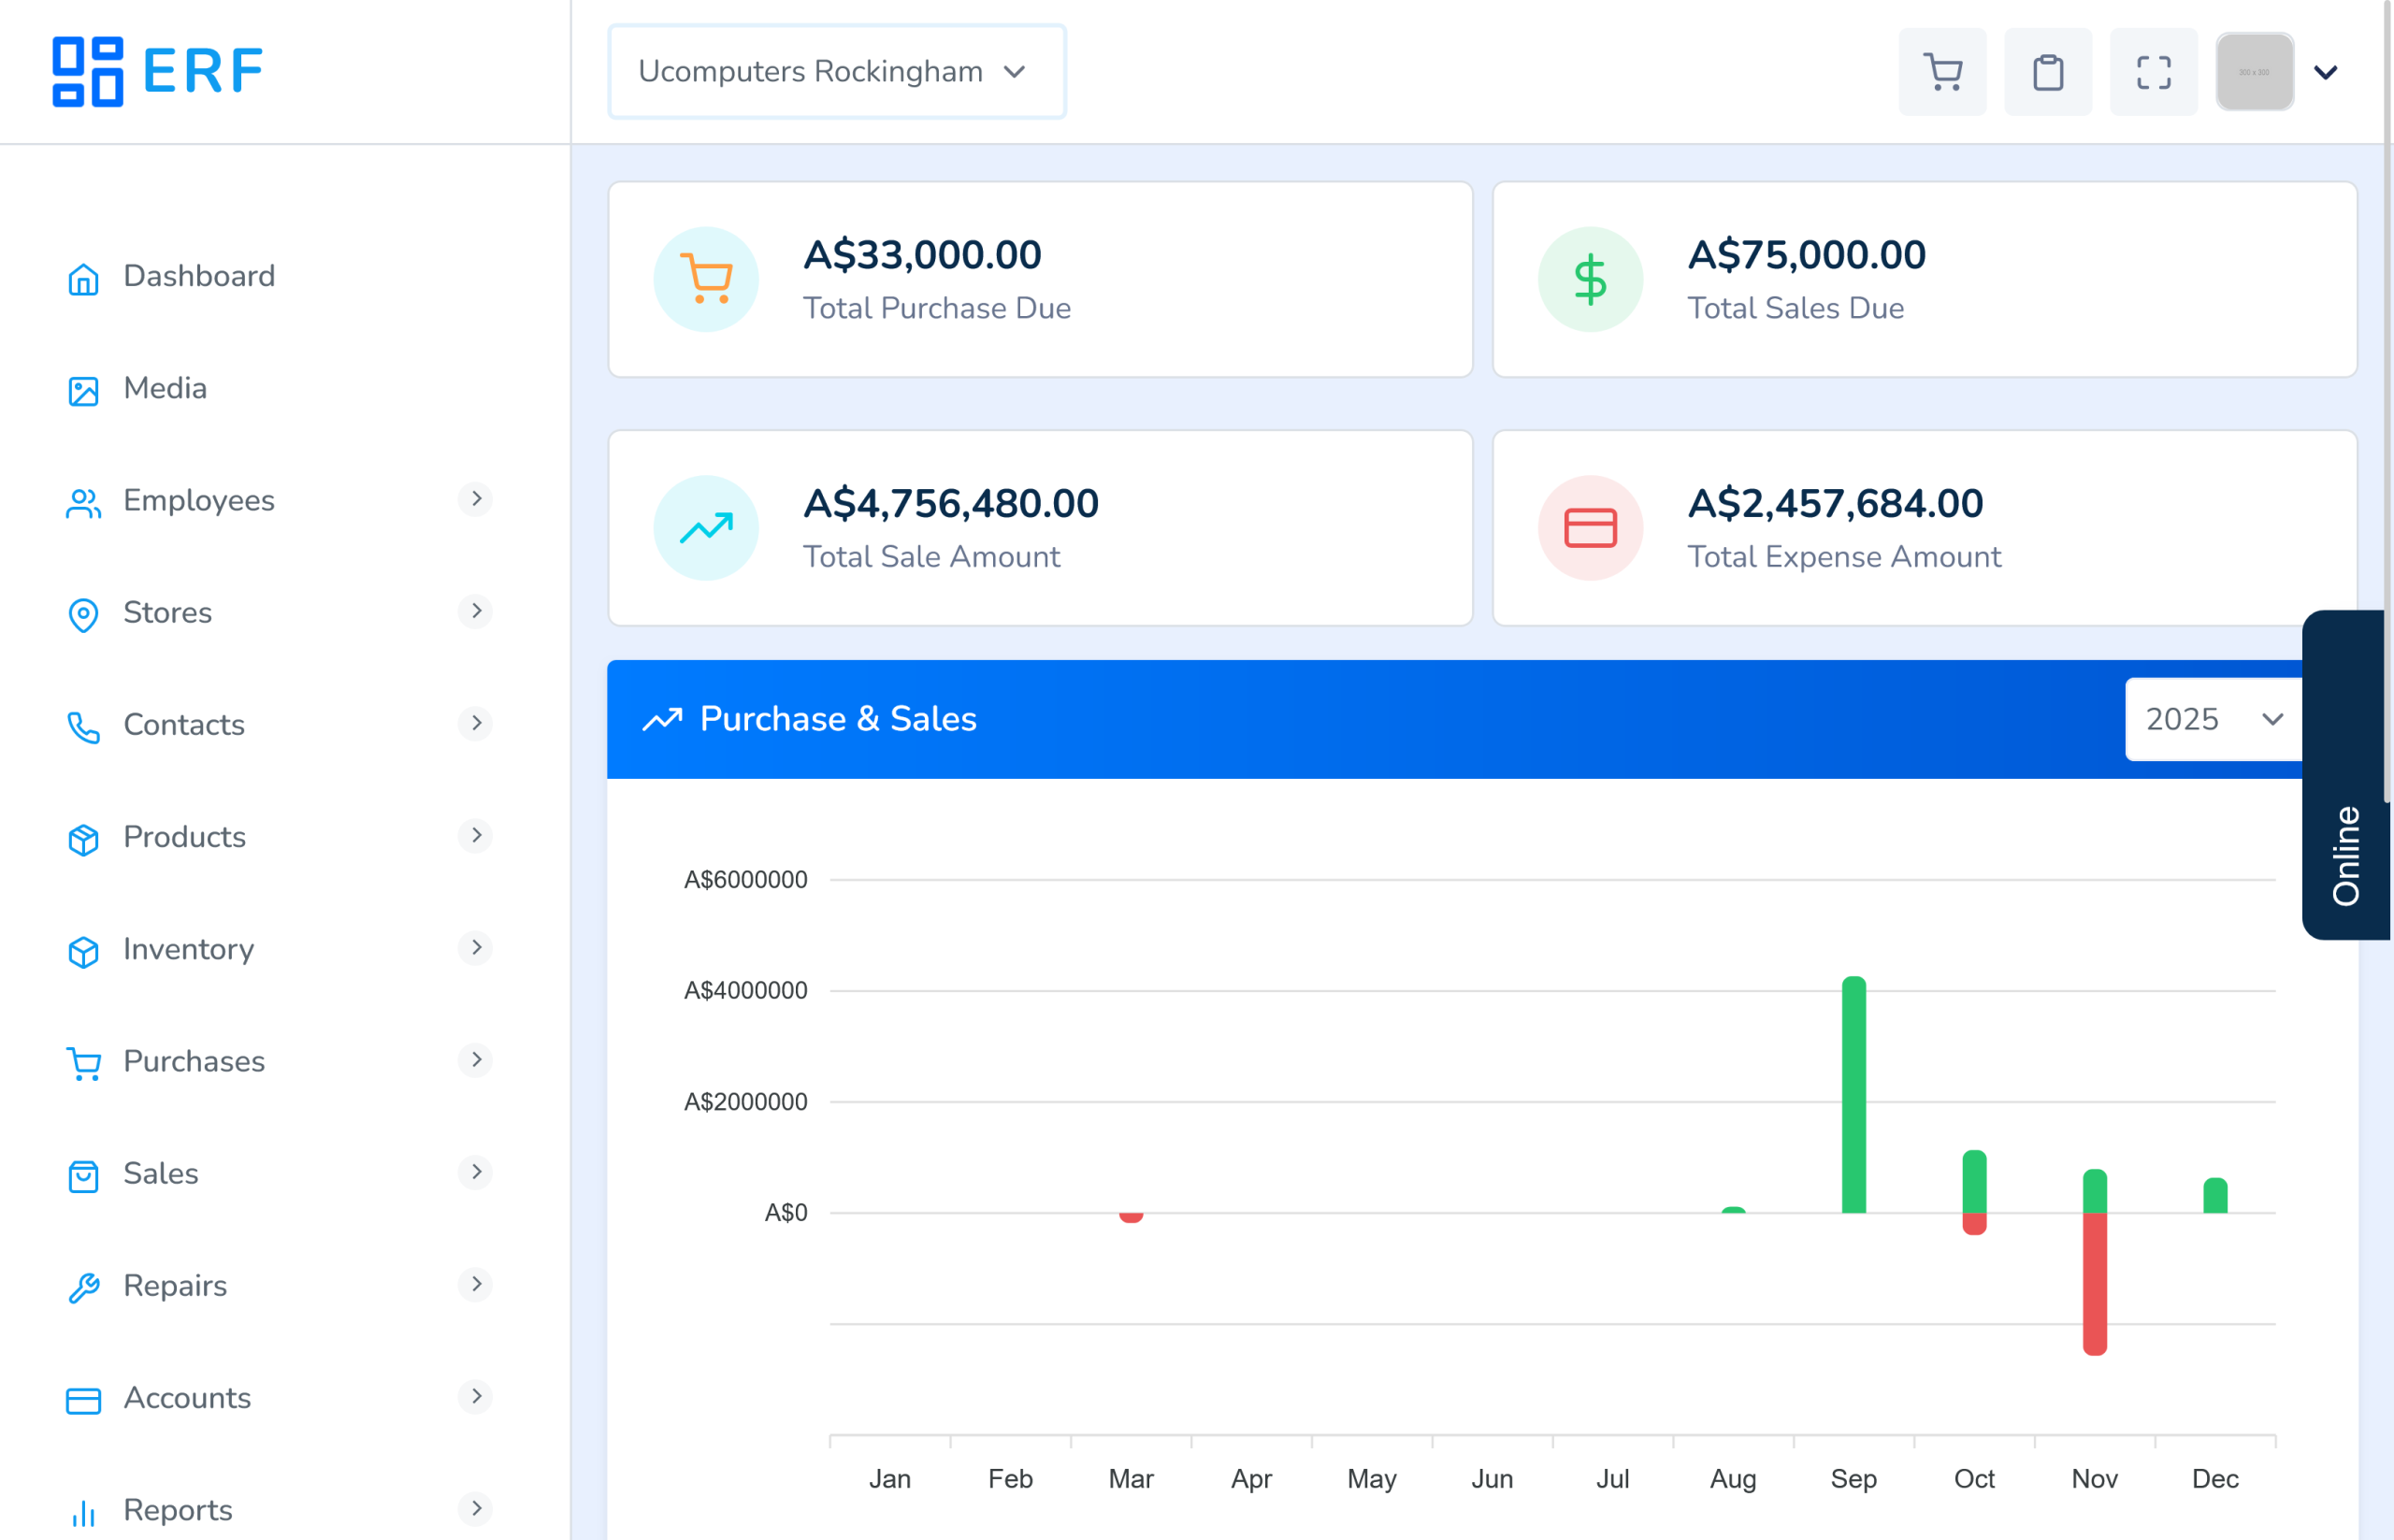The image size is (2394, 1540).
Task: Expand the Employees submenu chevron
Action: coord(476,498)
